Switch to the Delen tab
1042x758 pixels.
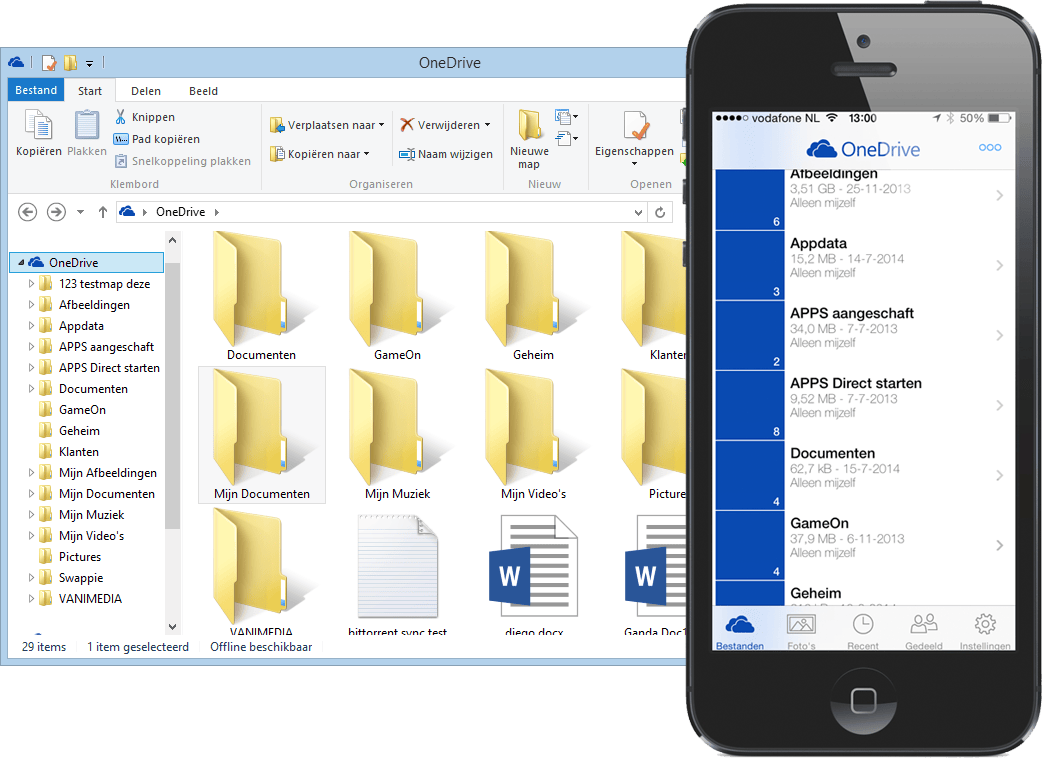146,91
